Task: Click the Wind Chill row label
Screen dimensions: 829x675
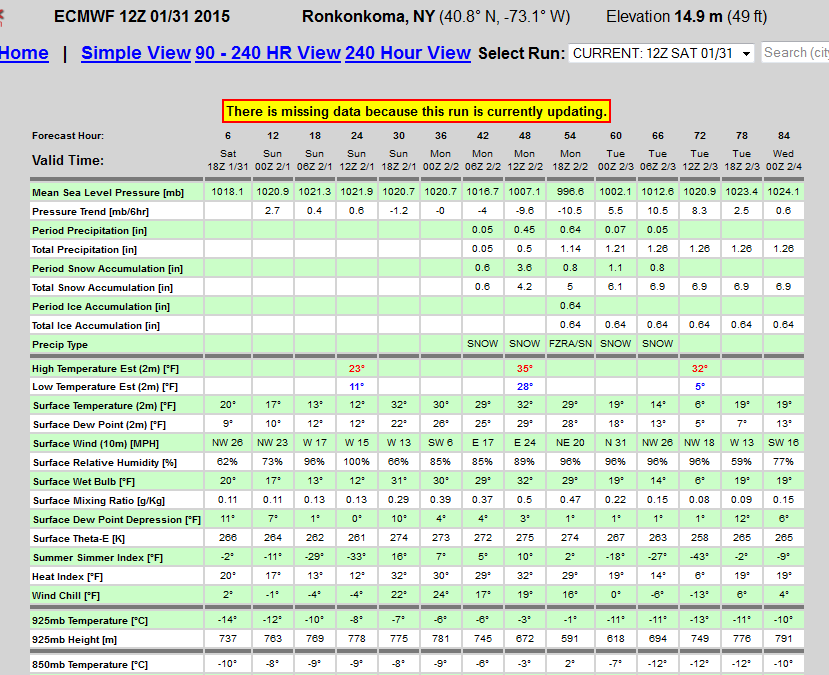Action: coord(66,596)
